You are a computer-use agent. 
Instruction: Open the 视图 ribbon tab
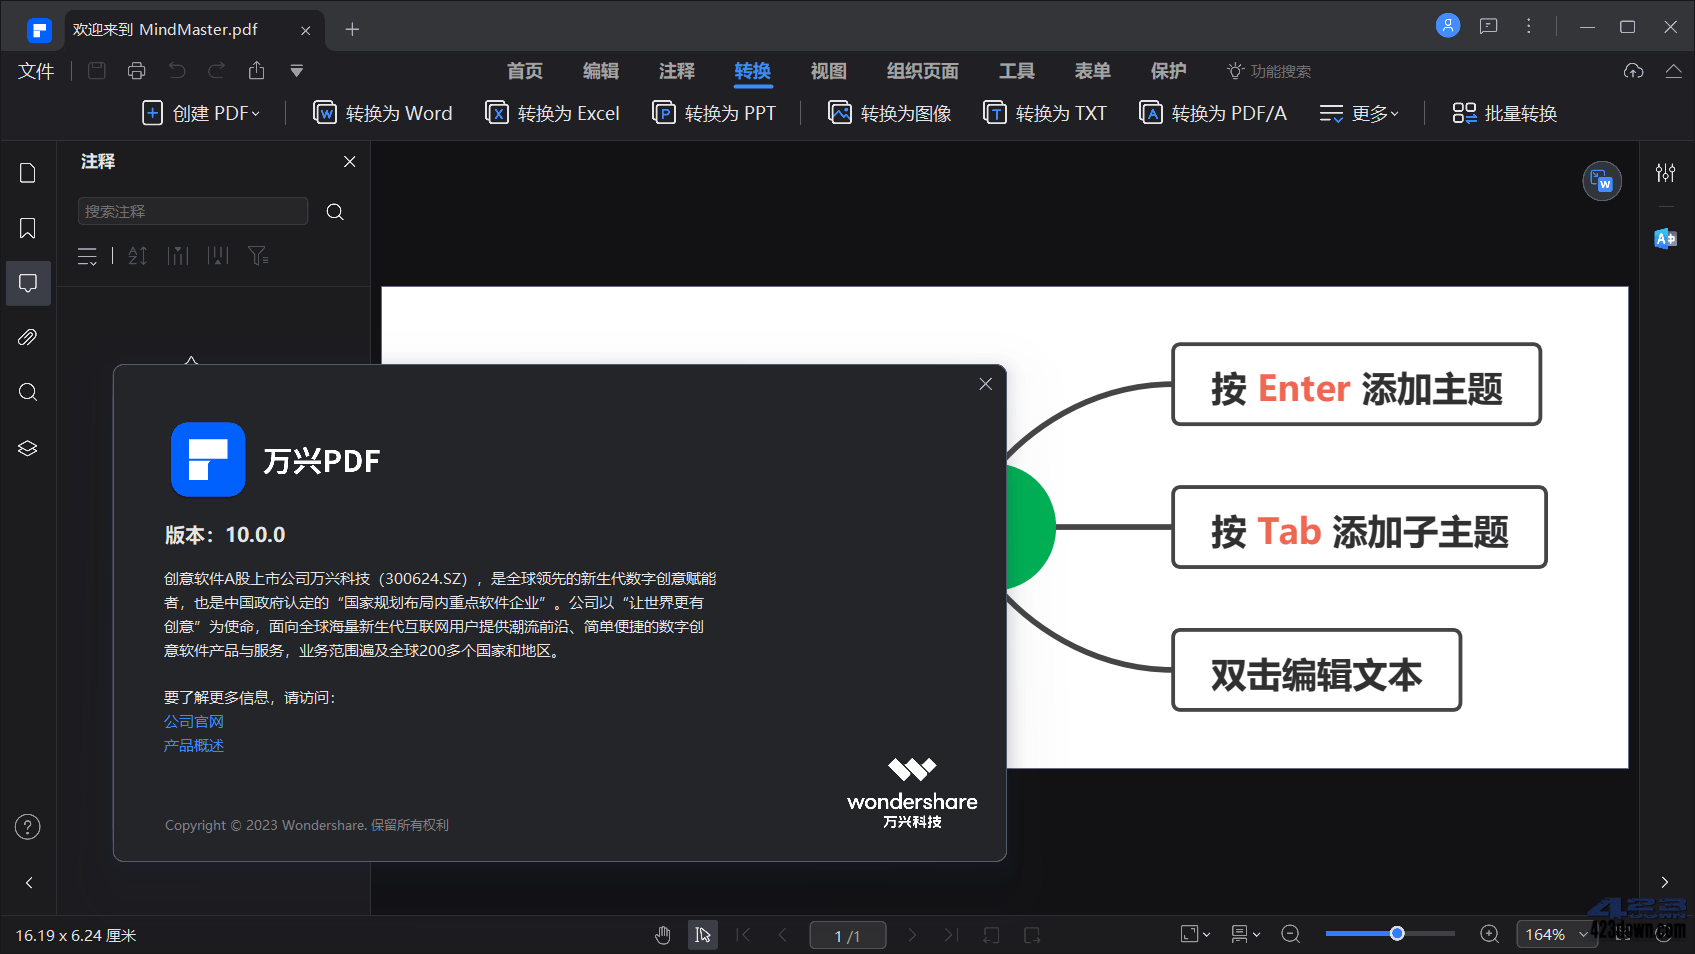click(x=828, y=71)
